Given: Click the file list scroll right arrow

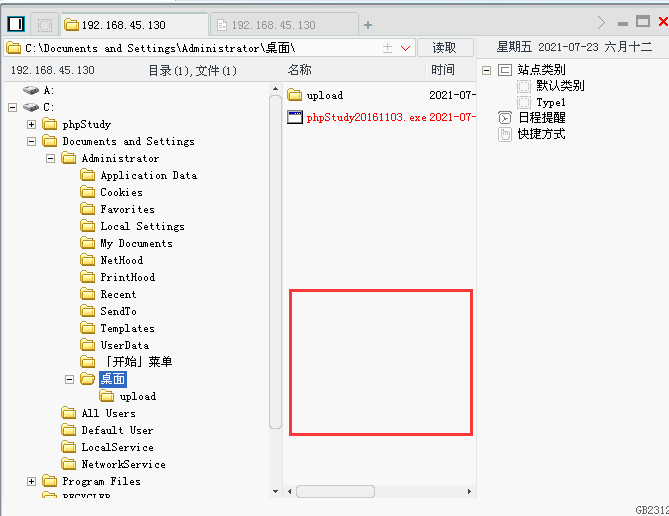Looking at the screenshot, I should tap(469, 491).
